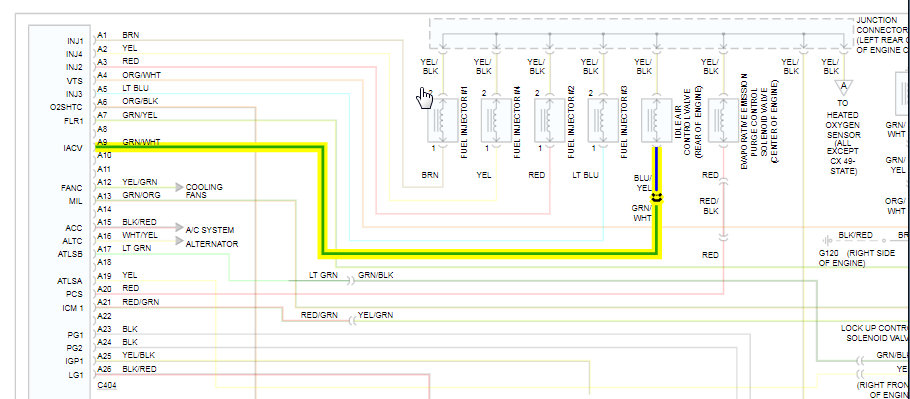The height and width of the screenshot is (399, 910).
Task: Click the Fuel Injector #2 coil symbol
Action: point(550,121)
